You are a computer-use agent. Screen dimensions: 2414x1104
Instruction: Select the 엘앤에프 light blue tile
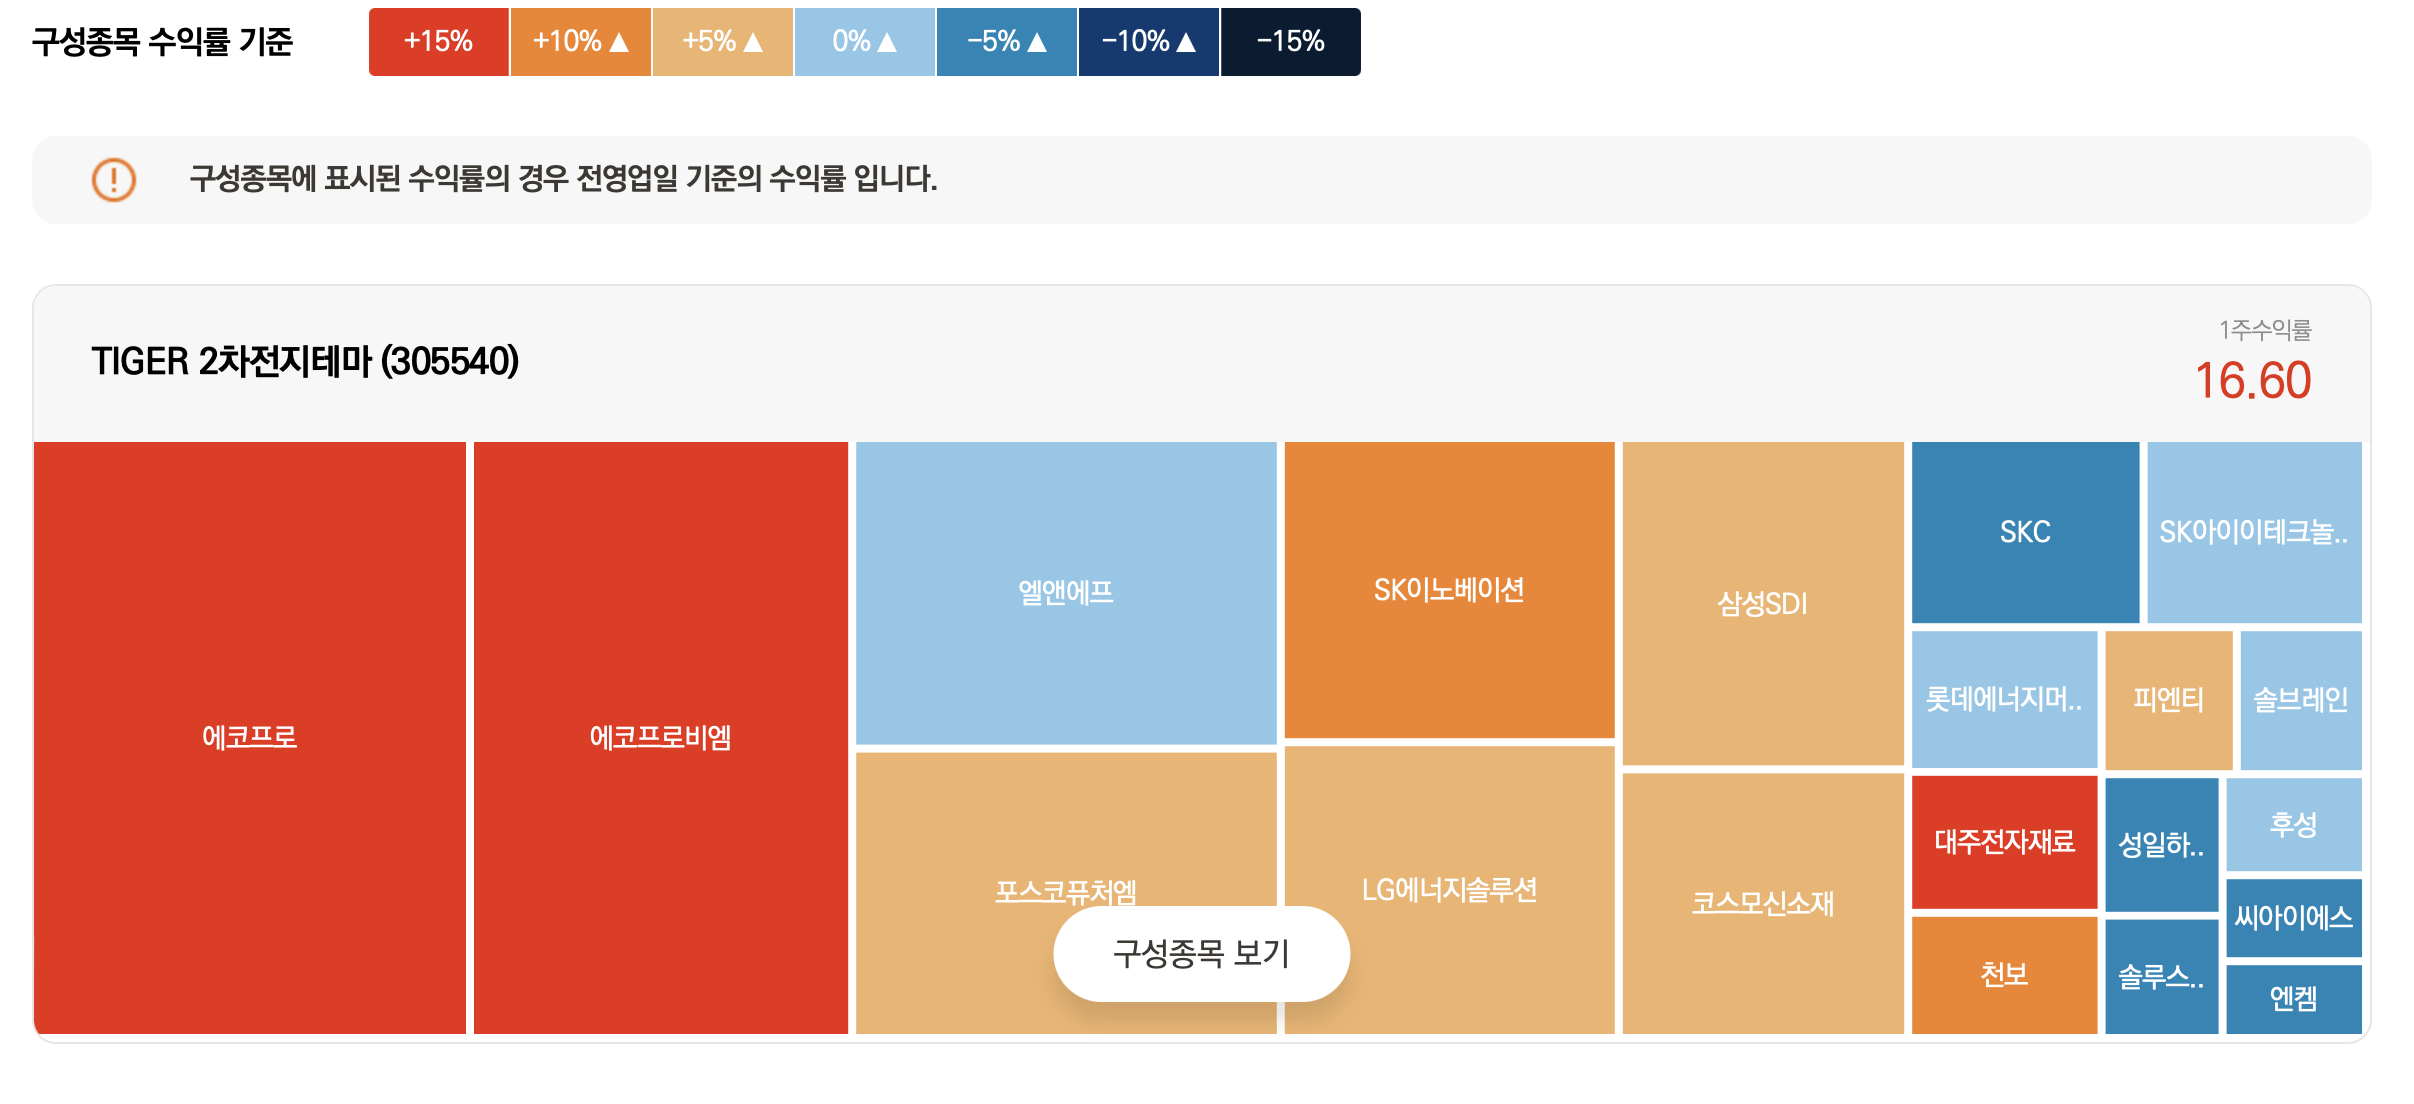coord(1066,592)
